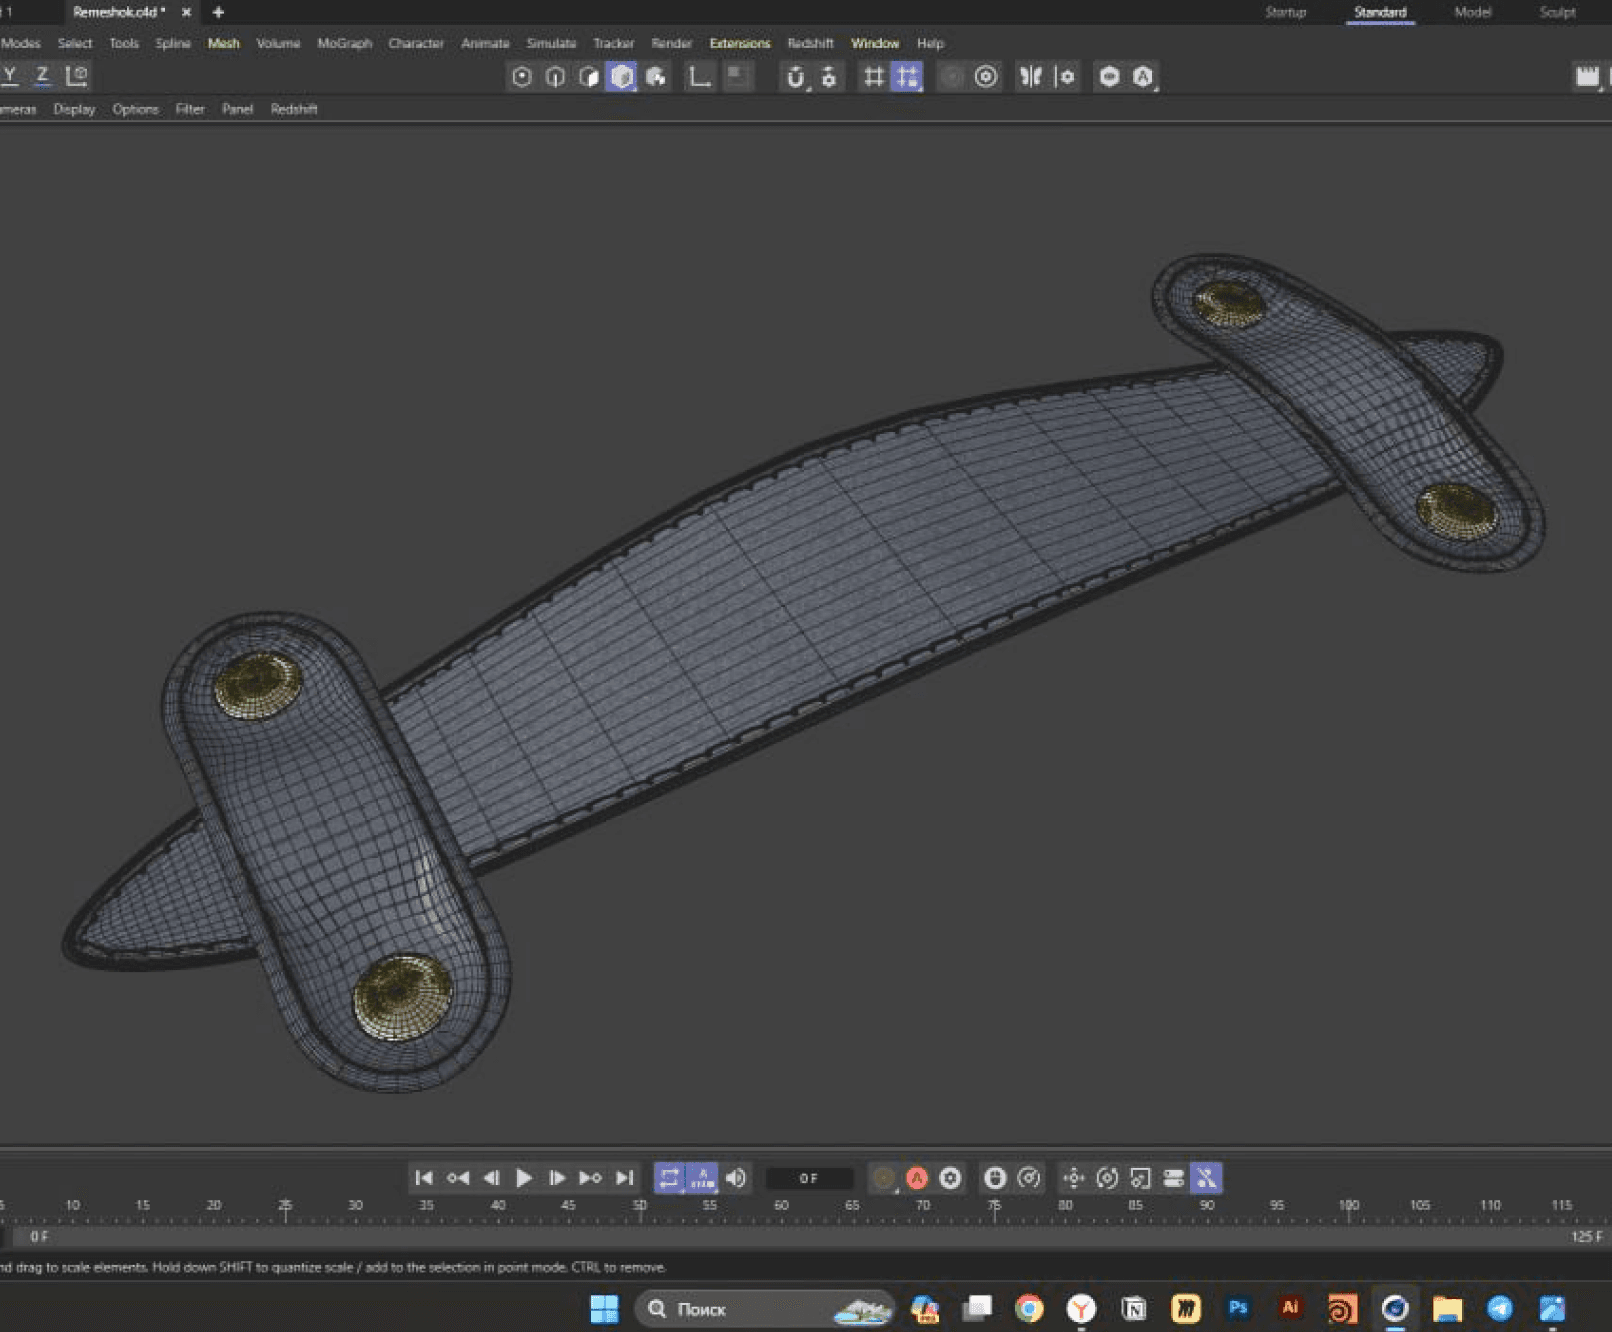This screenshot has height=1332, width=1612.
Task: Click the Record Active Objects keyframe icon
Action: click(x=883, y=1178)
